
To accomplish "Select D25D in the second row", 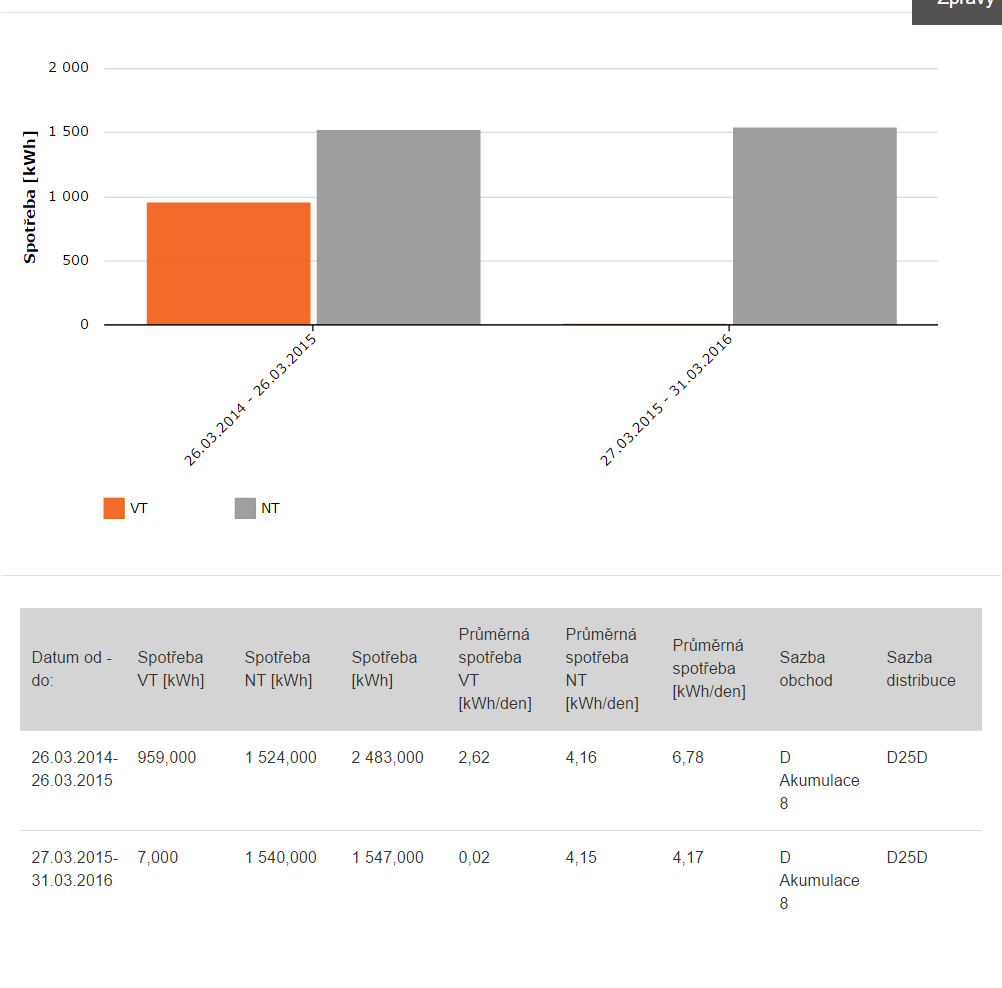I will coord(907,857).
